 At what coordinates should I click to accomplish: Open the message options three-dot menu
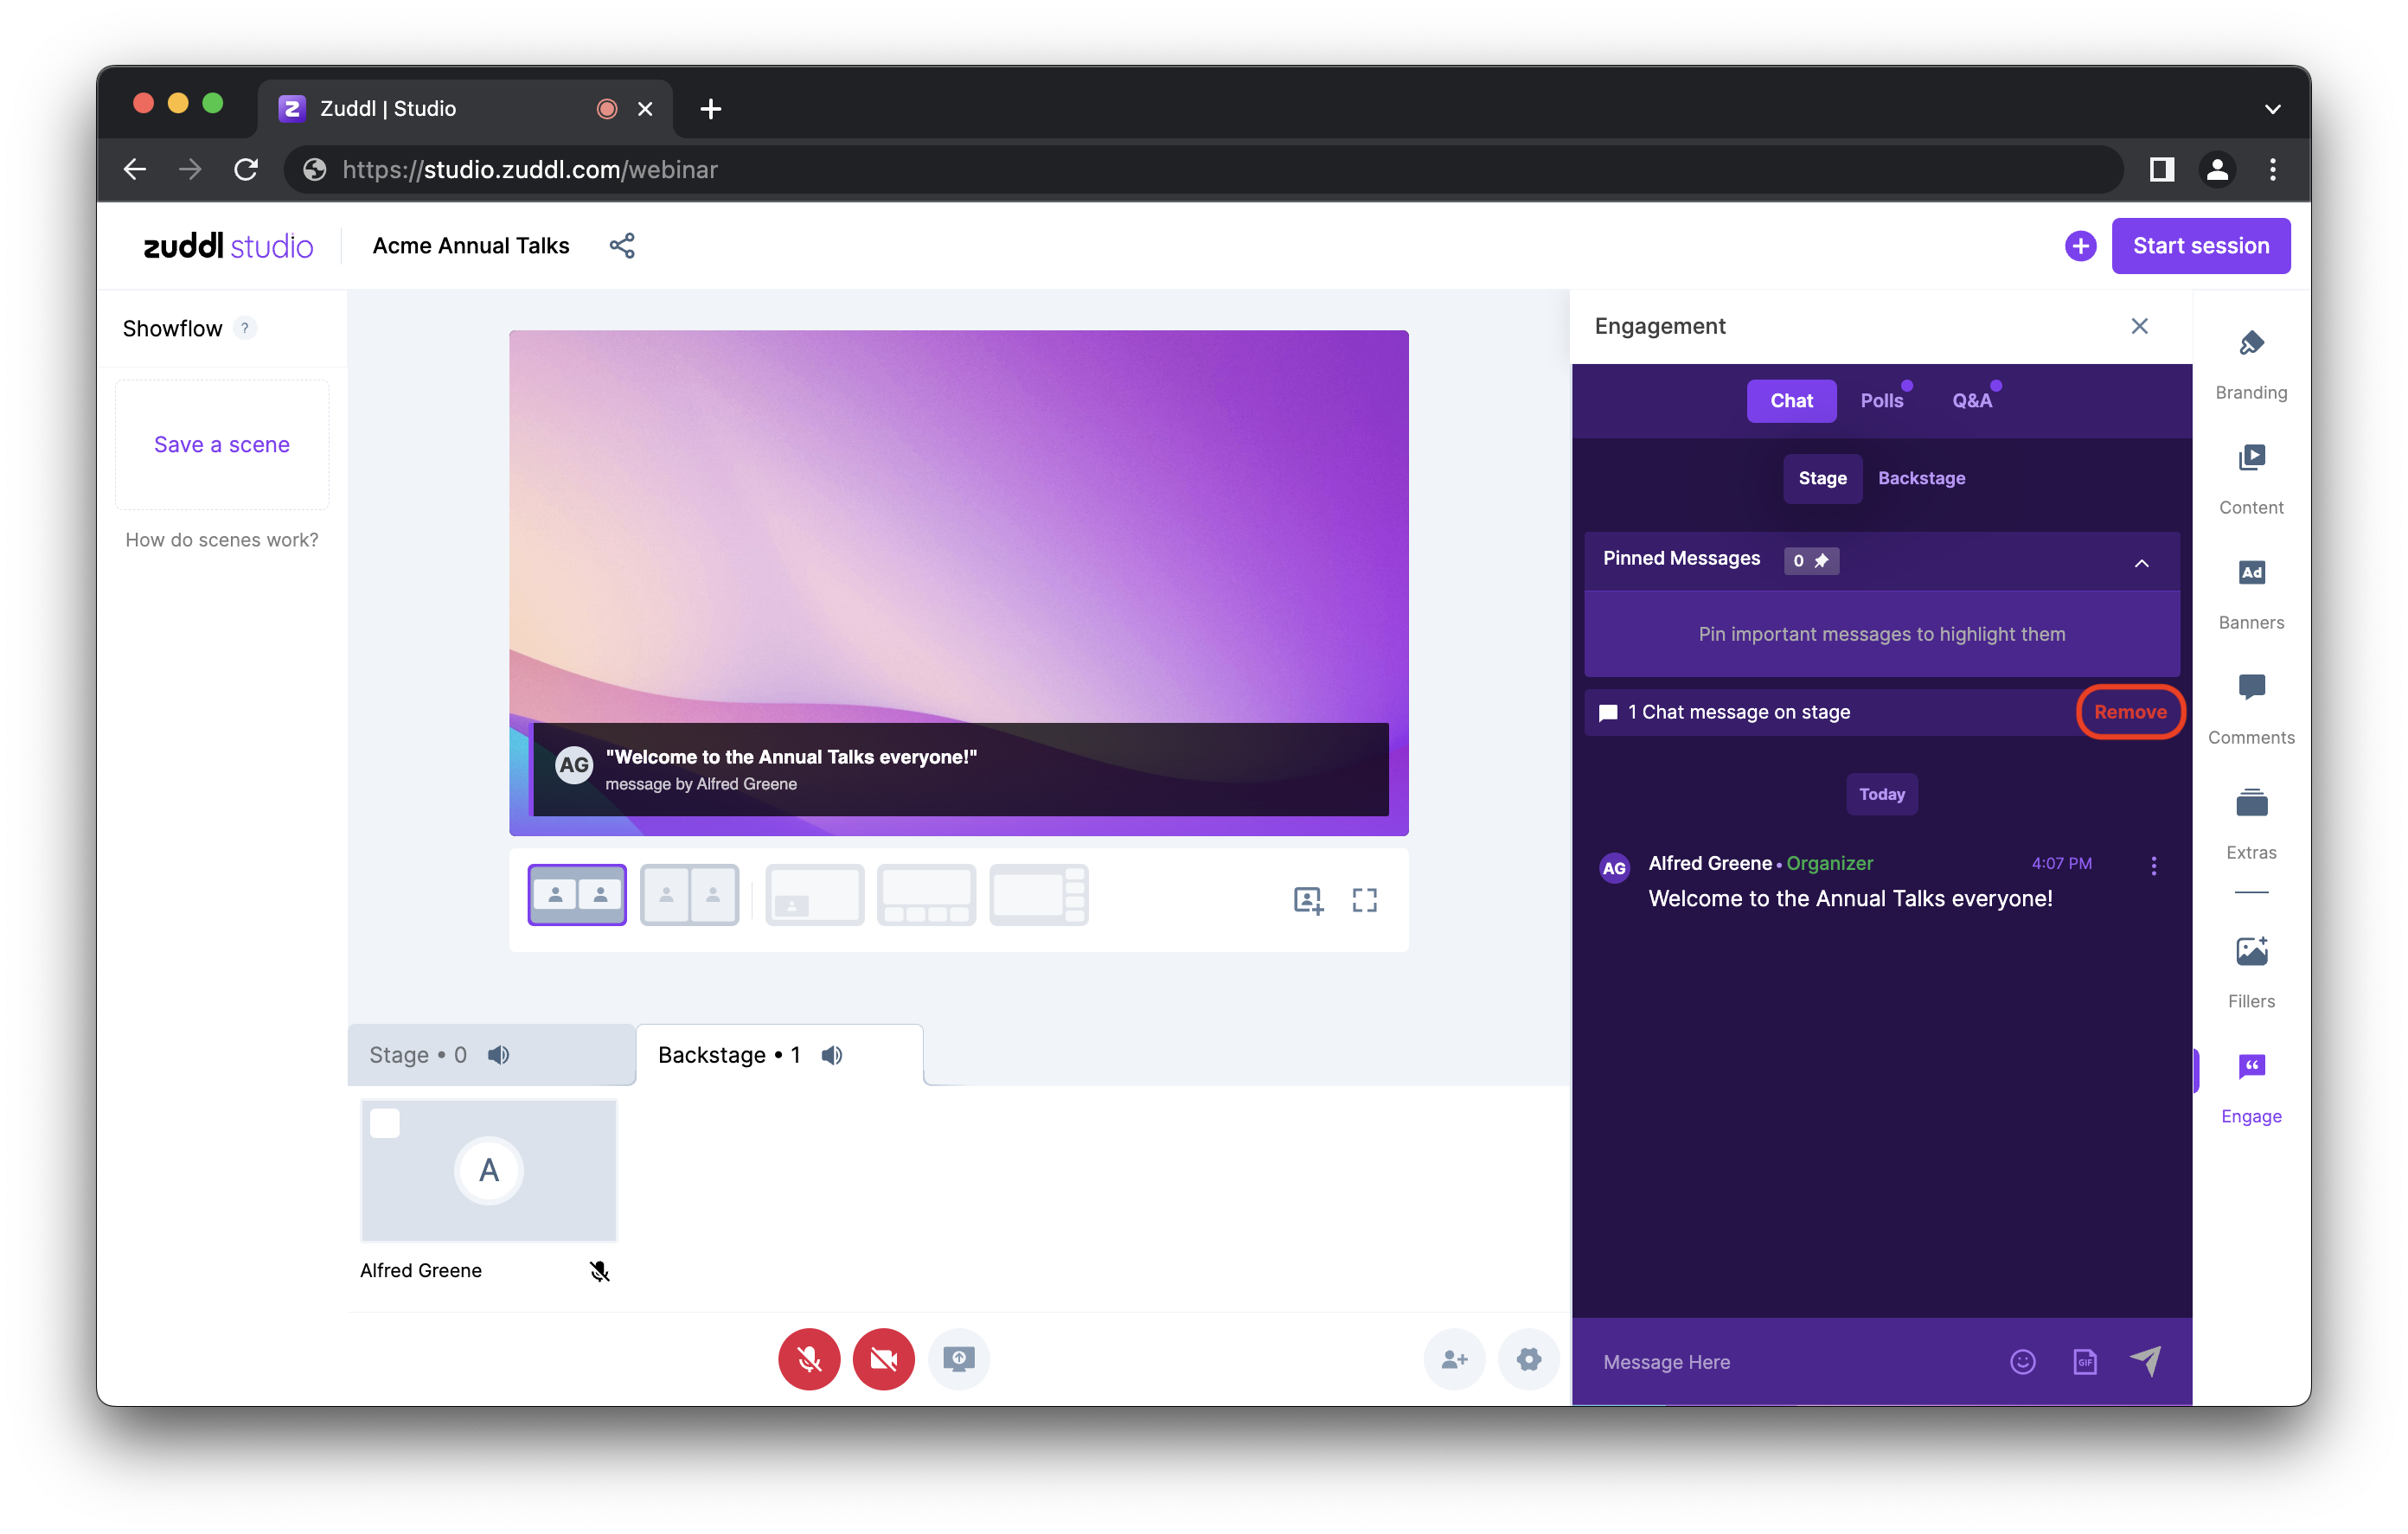point(2153,867)
